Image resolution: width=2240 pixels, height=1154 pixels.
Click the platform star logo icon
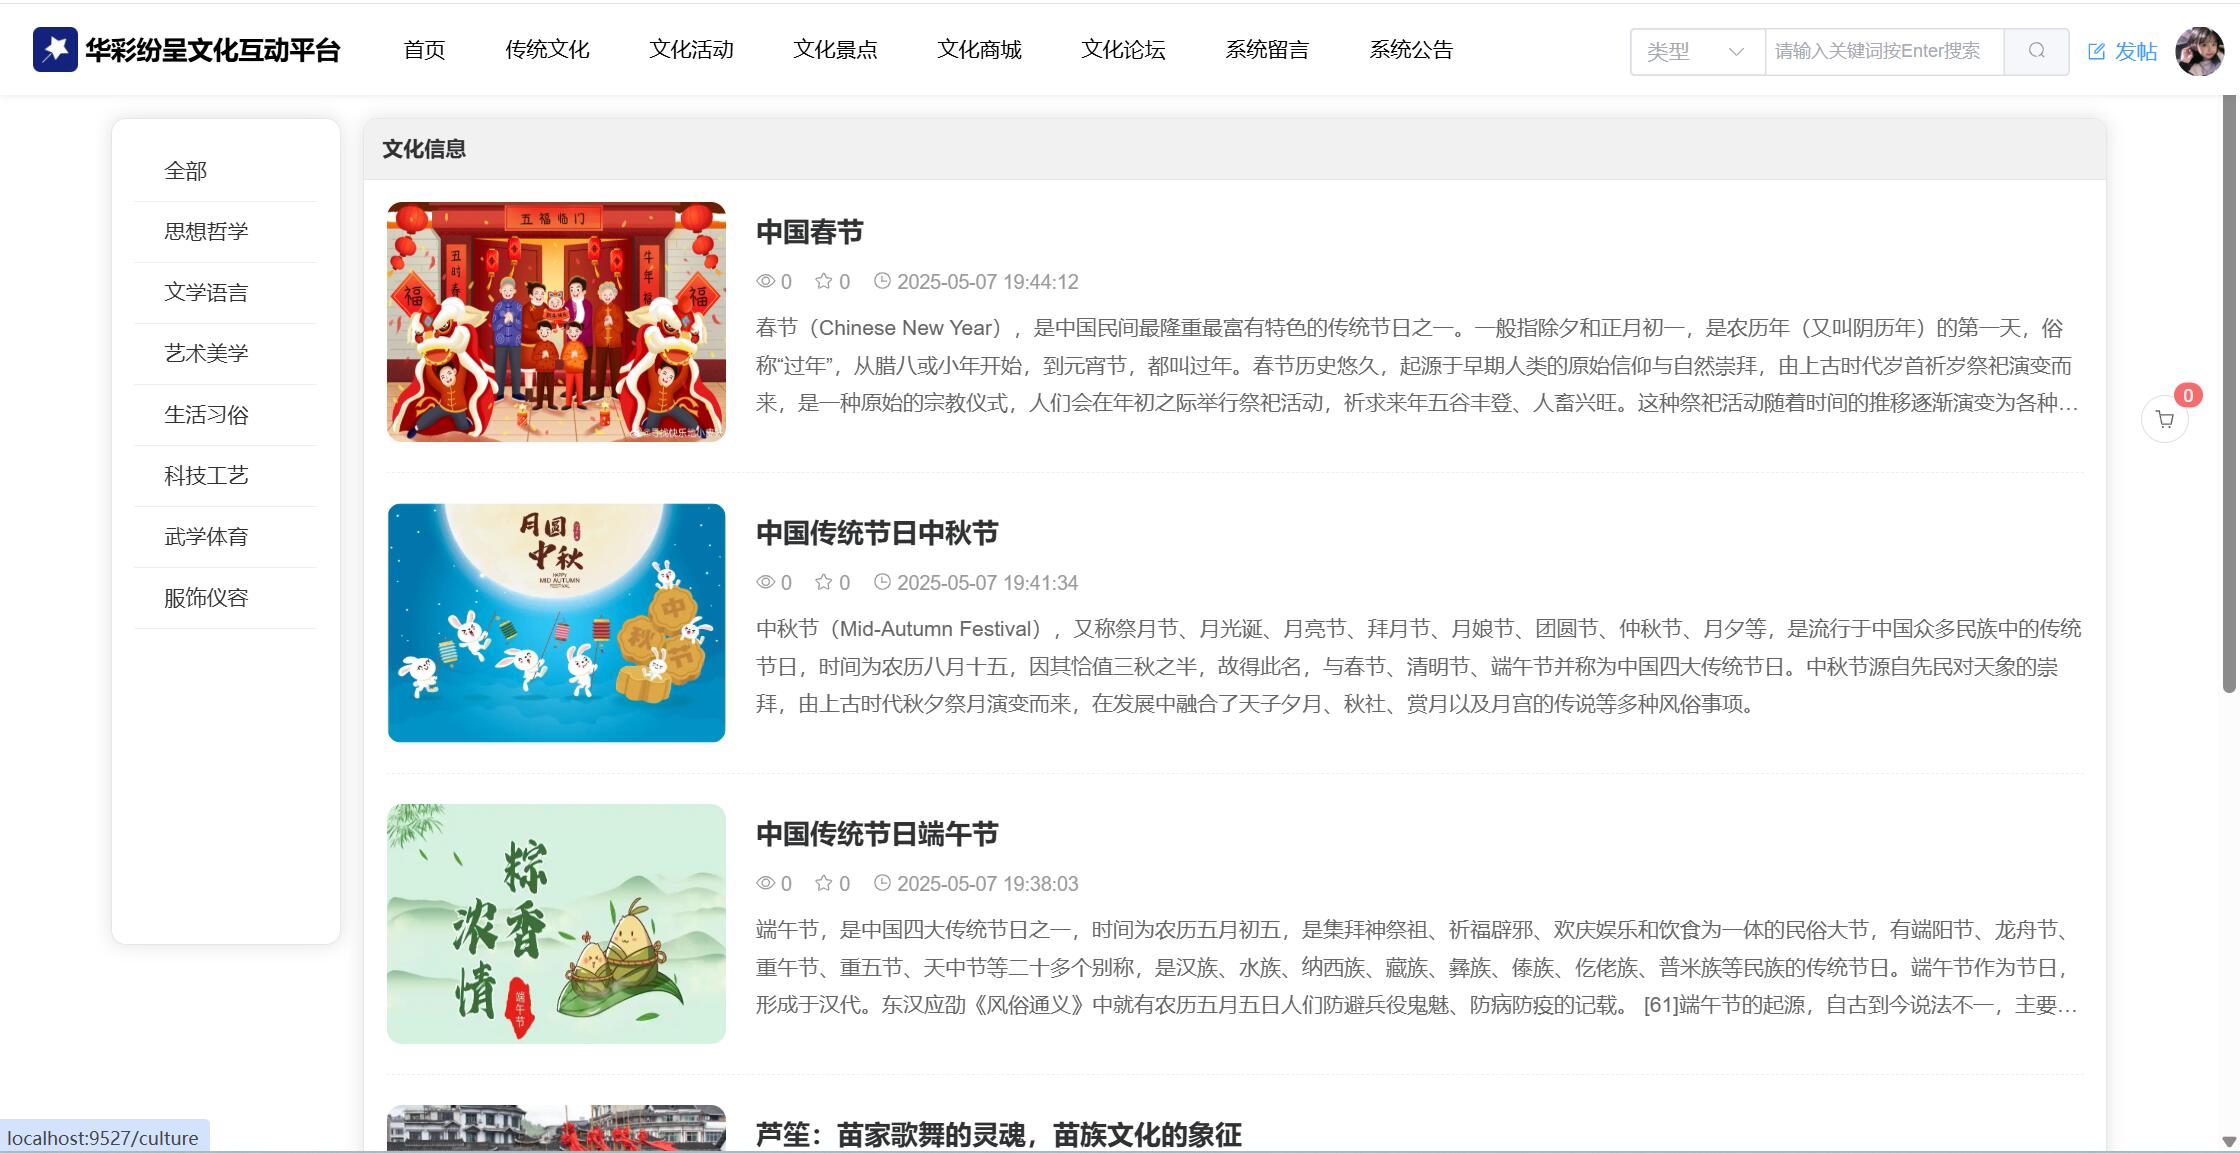point(55,50)
